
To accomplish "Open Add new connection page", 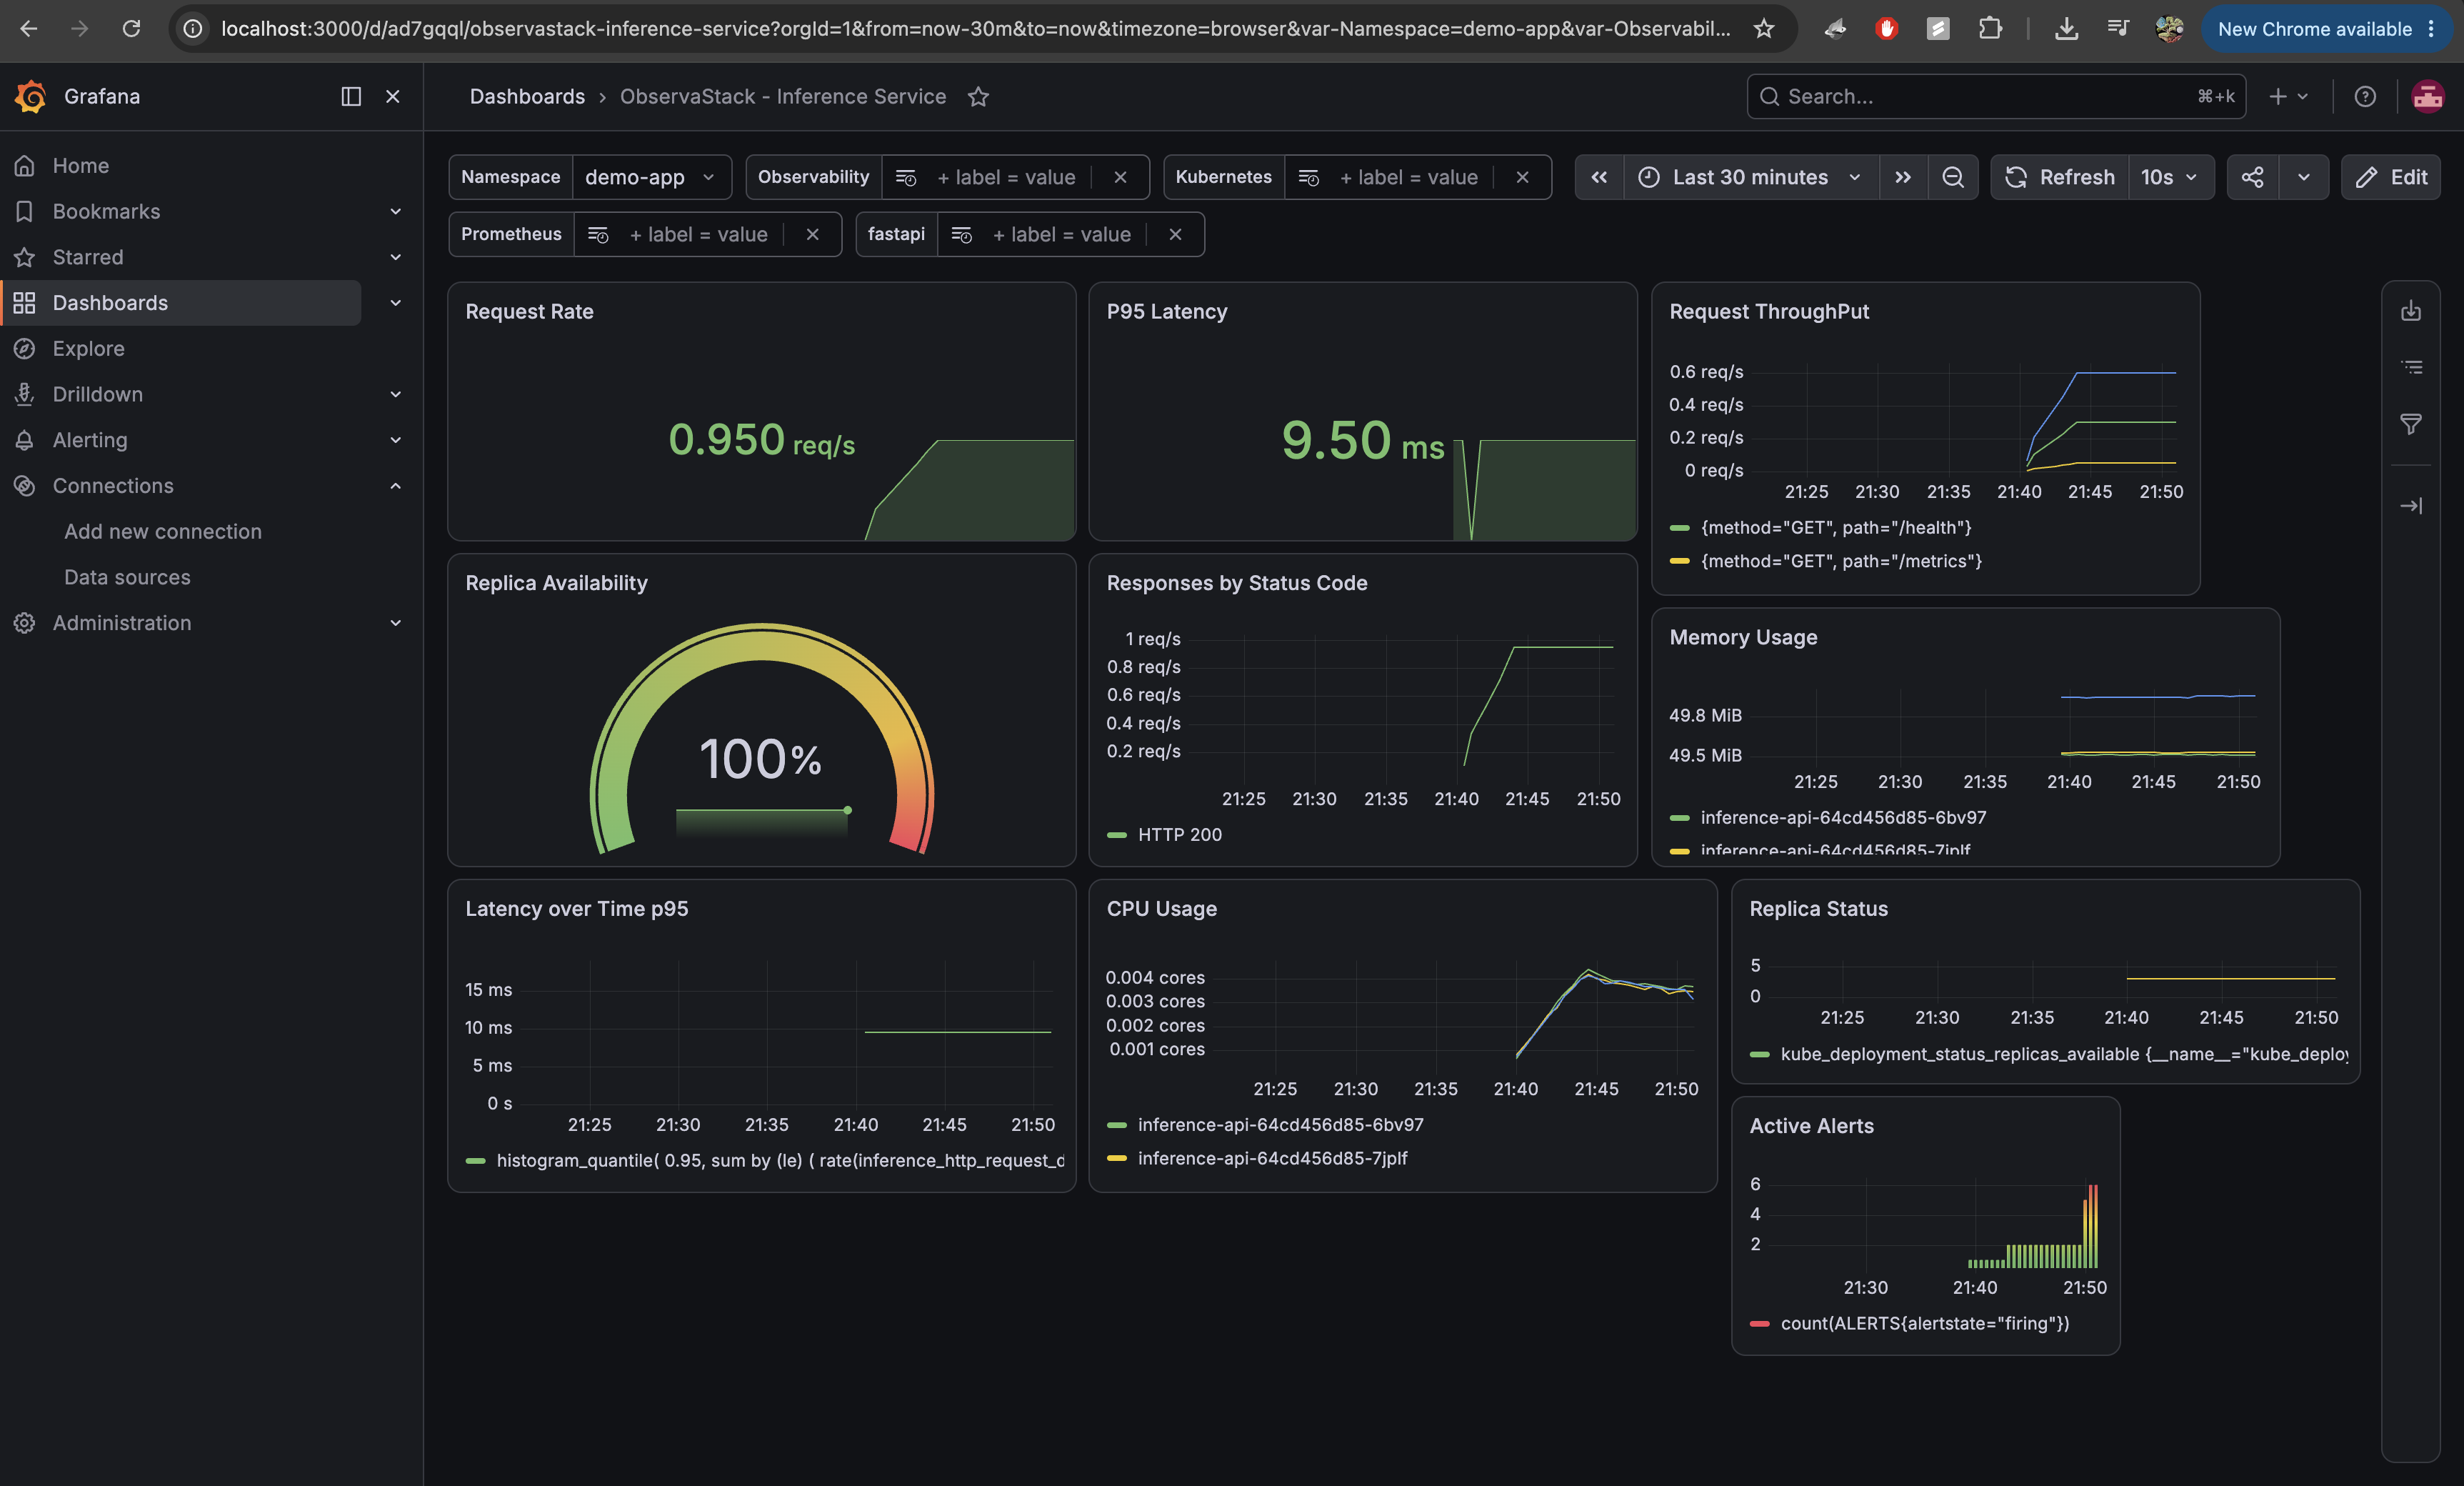I will click(x=163, y=532).
